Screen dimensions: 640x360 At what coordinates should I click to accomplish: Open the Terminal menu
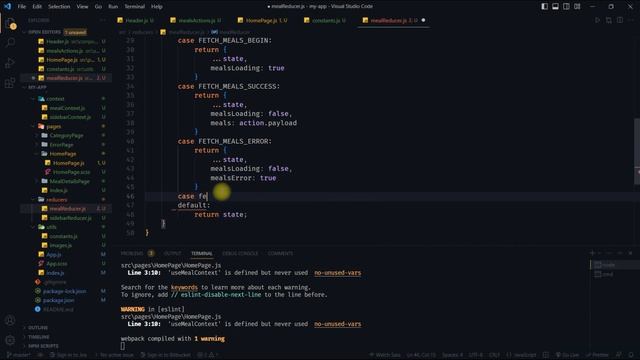pyautogui.click(x=135, y=7)
